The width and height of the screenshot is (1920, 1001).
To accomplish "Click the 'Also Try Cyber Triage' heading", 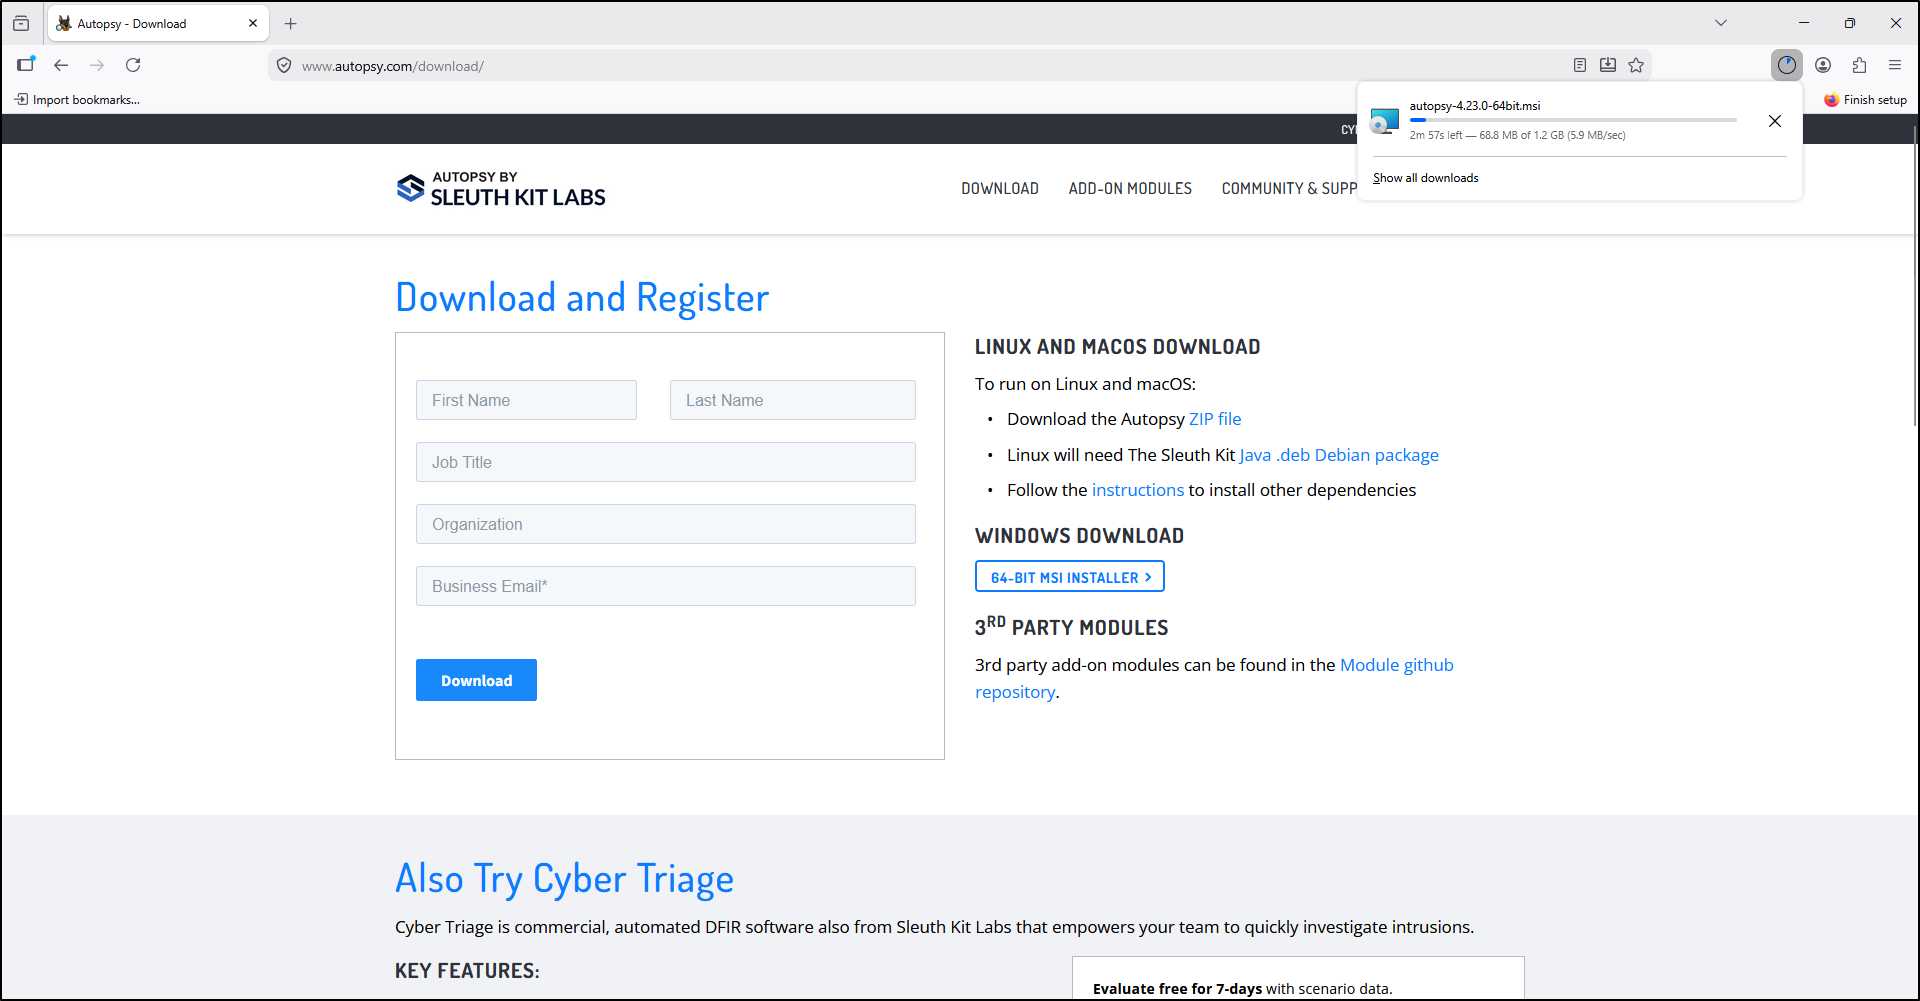I will tap(565, 879).
